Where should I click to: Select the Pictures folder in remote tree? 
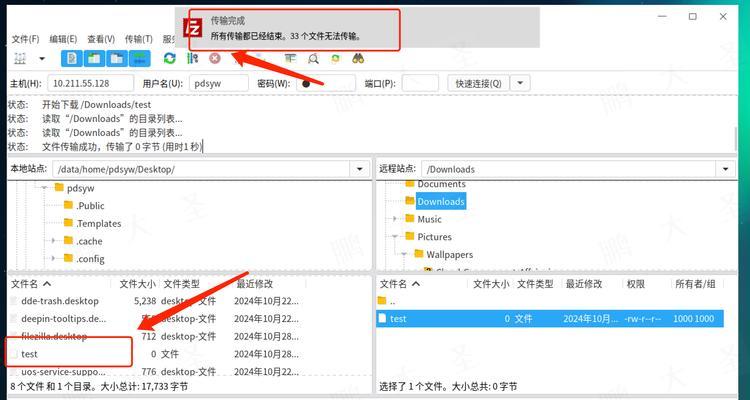point(434,237)
